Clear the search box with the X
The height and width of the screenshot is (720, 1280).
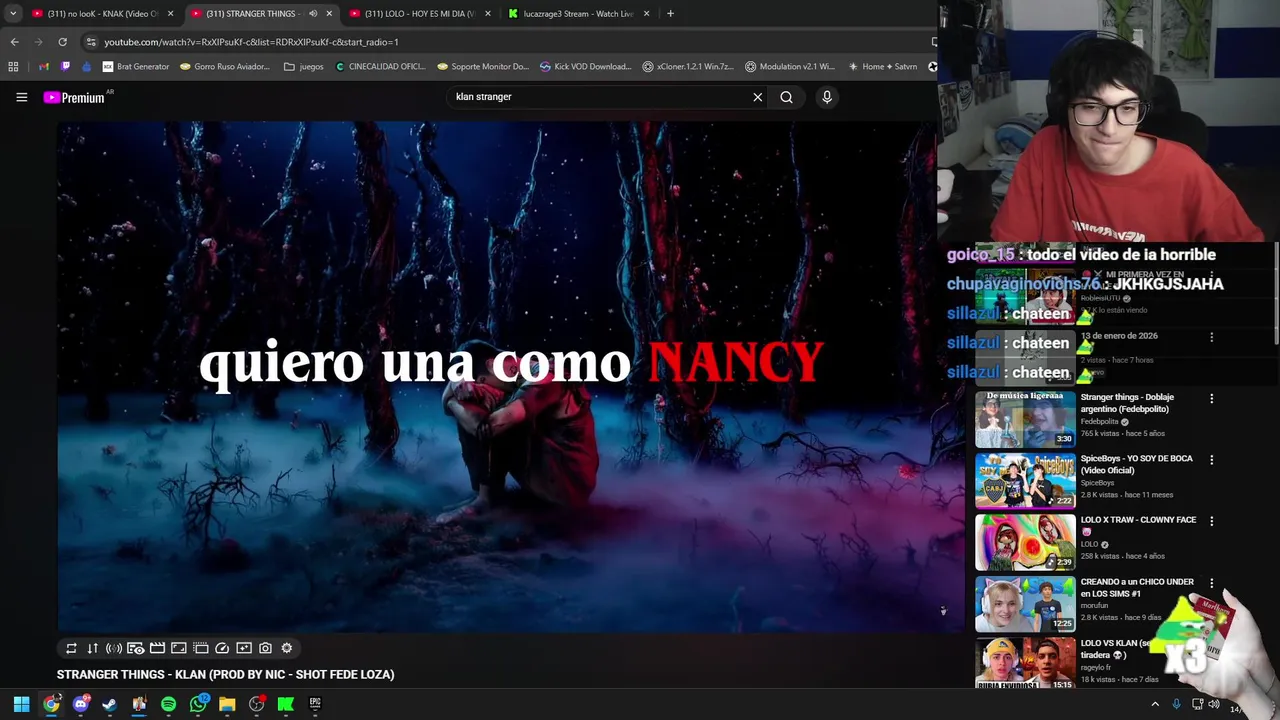click(x=758, y=97)
